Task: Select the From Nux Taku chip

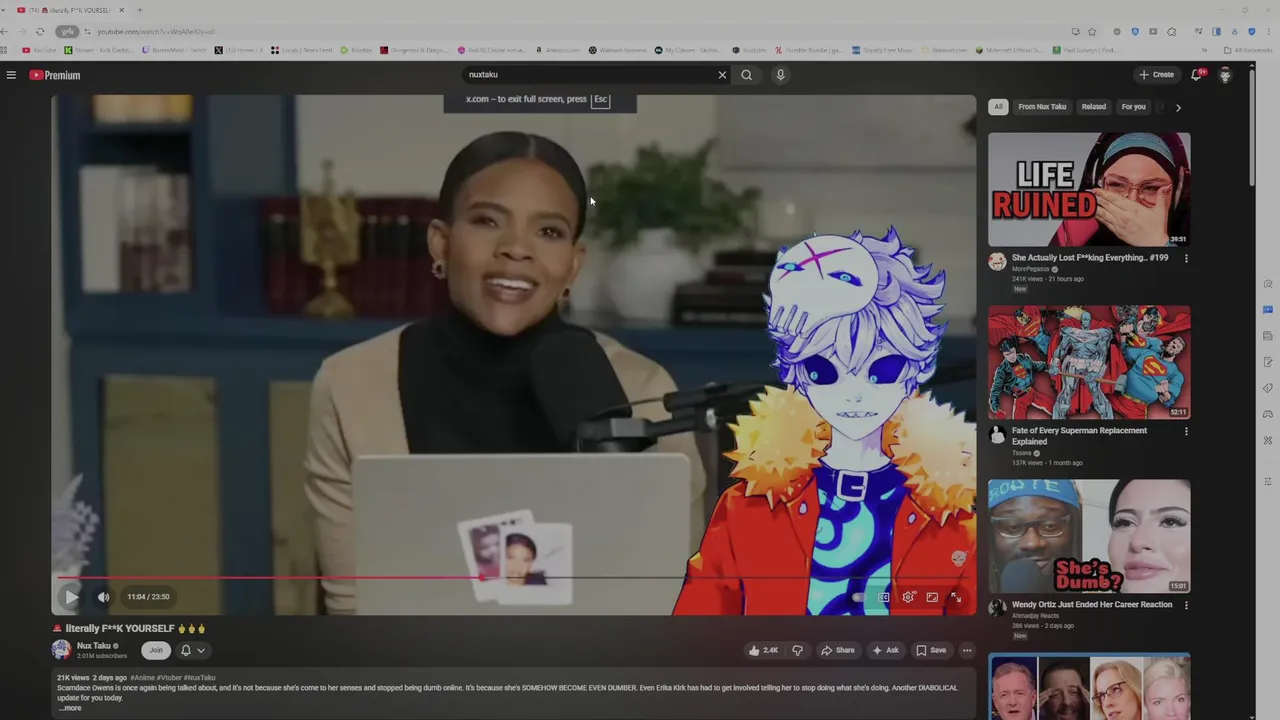Action: click(x=1042, y=107)
